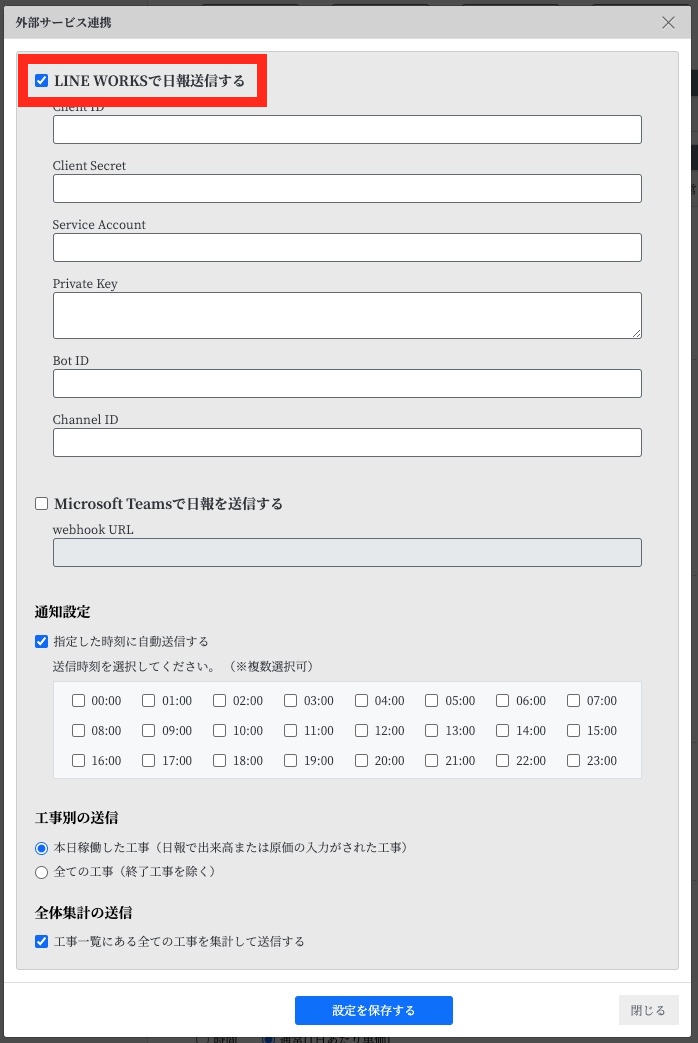Click the 閉じる button
The height and width of the screenshot is (1043, 698).
point(648,1010)
